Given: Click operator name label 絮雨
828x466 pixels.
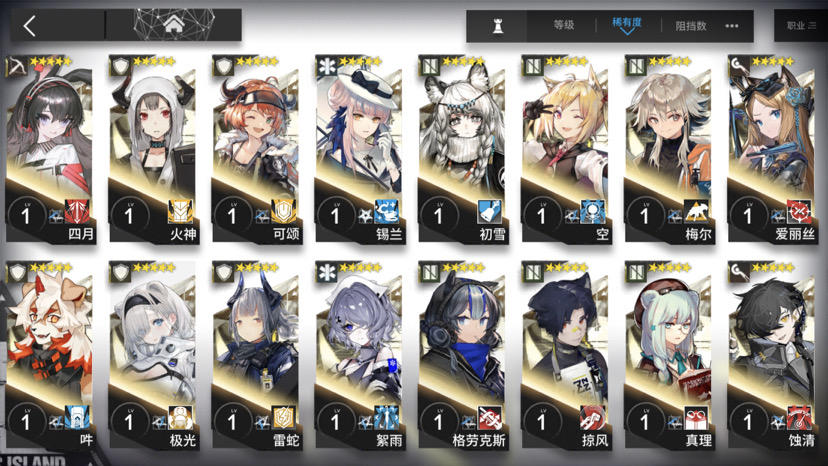Looking at the screenshot, I should click(x=390, y=440).
